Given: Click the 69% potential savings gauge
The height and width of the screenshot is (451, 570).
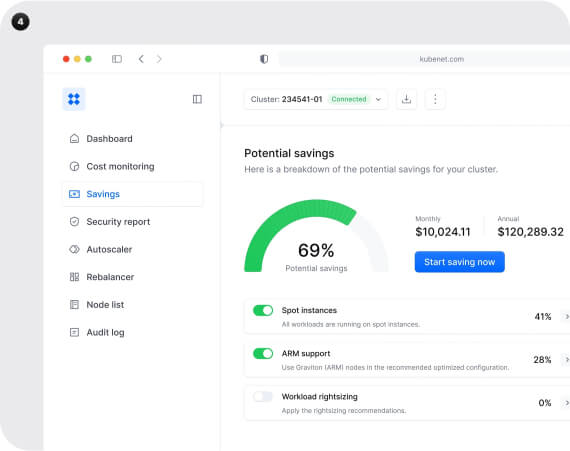Looking at the screenshot, I should tap(316, 236).
